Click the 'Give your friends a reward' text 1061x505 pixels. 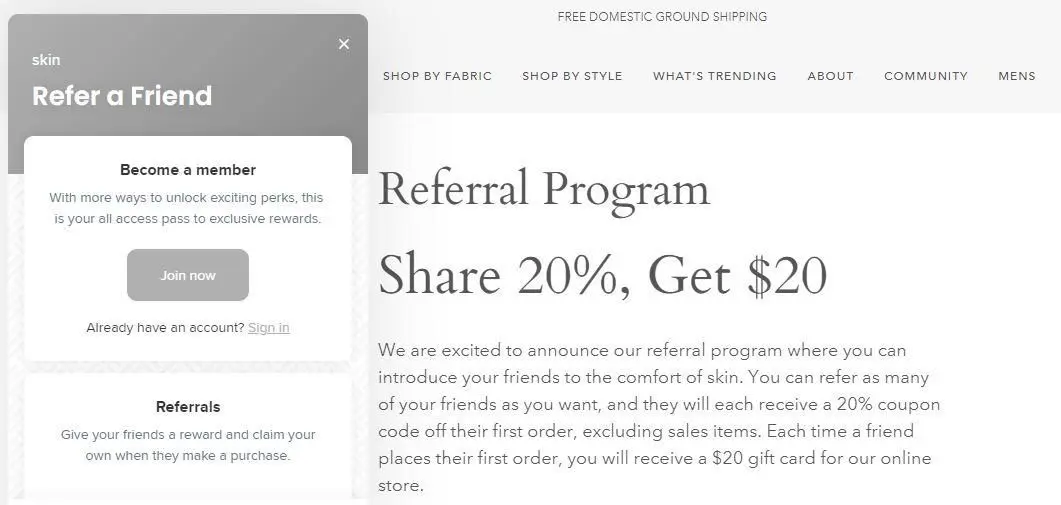point(188,445)
